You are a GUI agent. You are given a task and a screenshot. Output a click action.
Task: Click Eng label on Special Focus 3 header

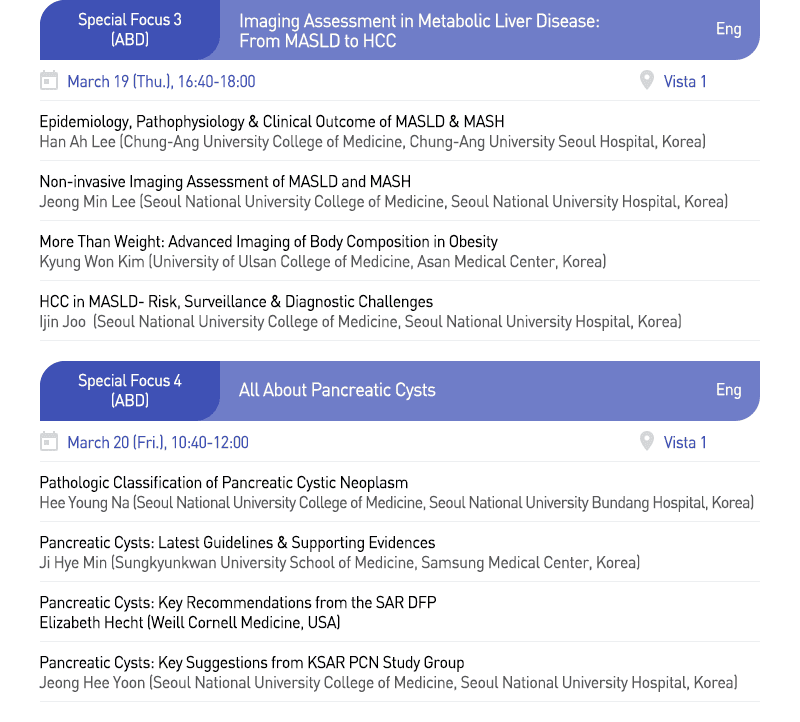coord(728,29)
